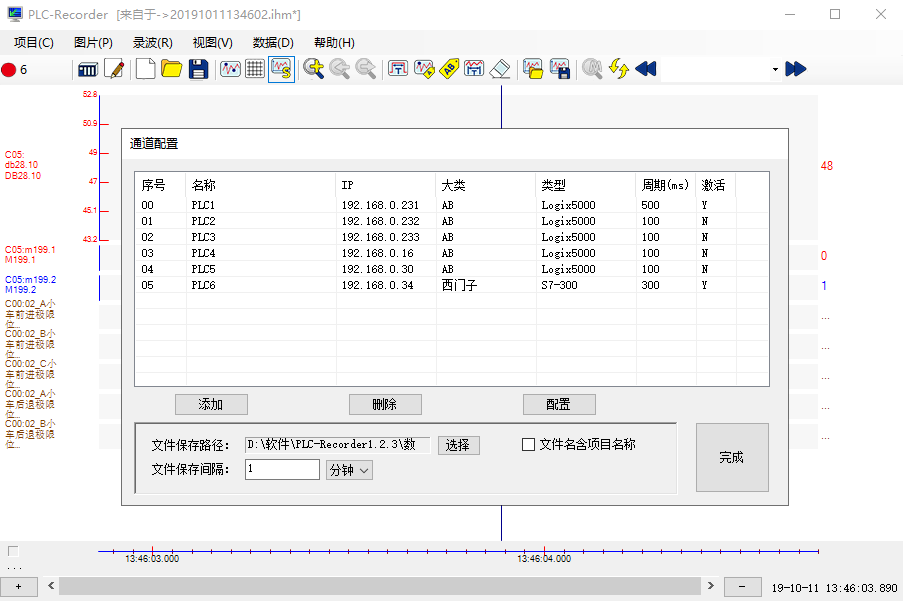
Task: Click the edit pencil toolbar icon
Action: click(x=115, y=69)
